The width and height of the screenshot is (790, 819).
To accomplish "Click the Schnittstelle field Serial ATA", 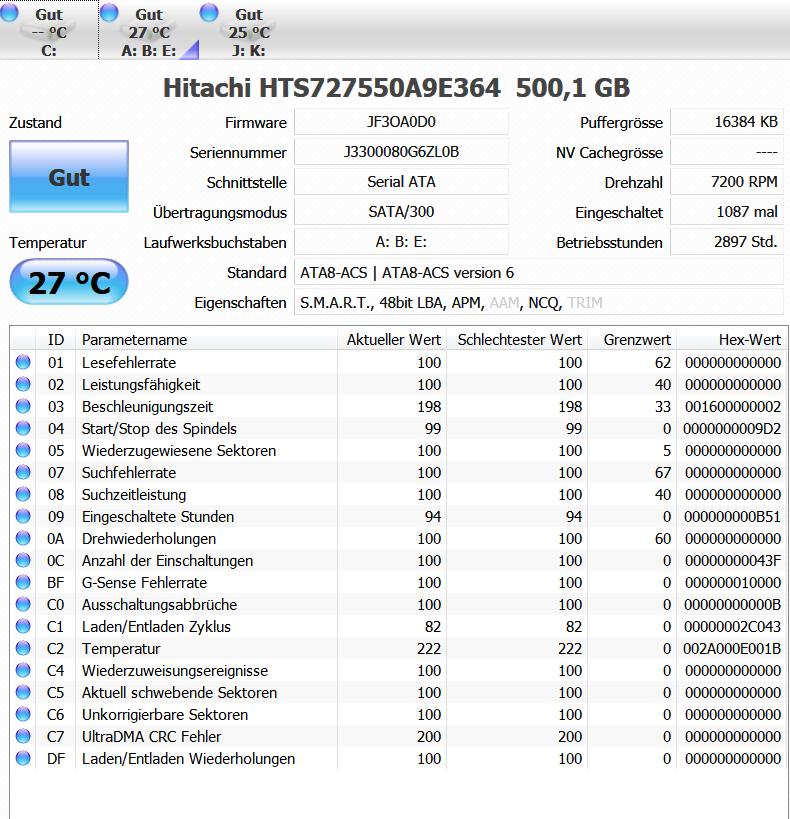I will coord(401,182).
